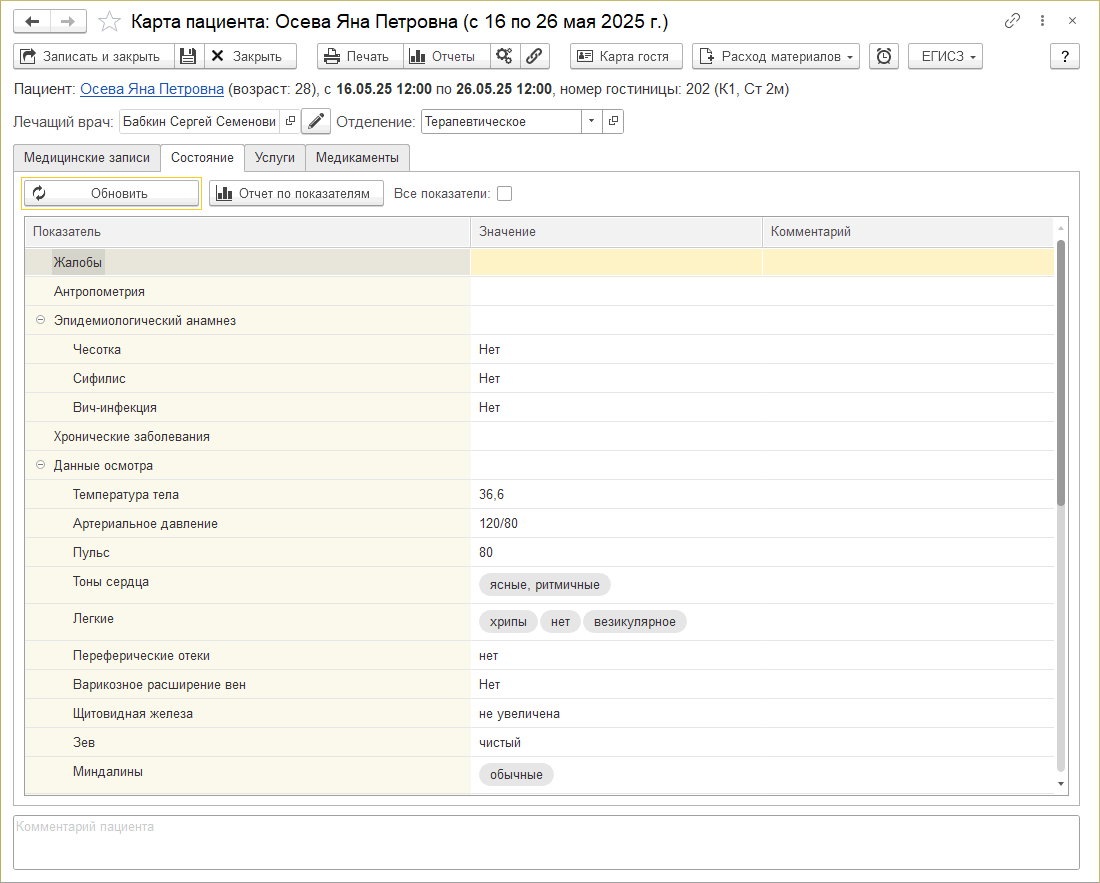Collapse the Данные осмотра group
This screenshot has height=883, width=1100.
click(41, 466)
